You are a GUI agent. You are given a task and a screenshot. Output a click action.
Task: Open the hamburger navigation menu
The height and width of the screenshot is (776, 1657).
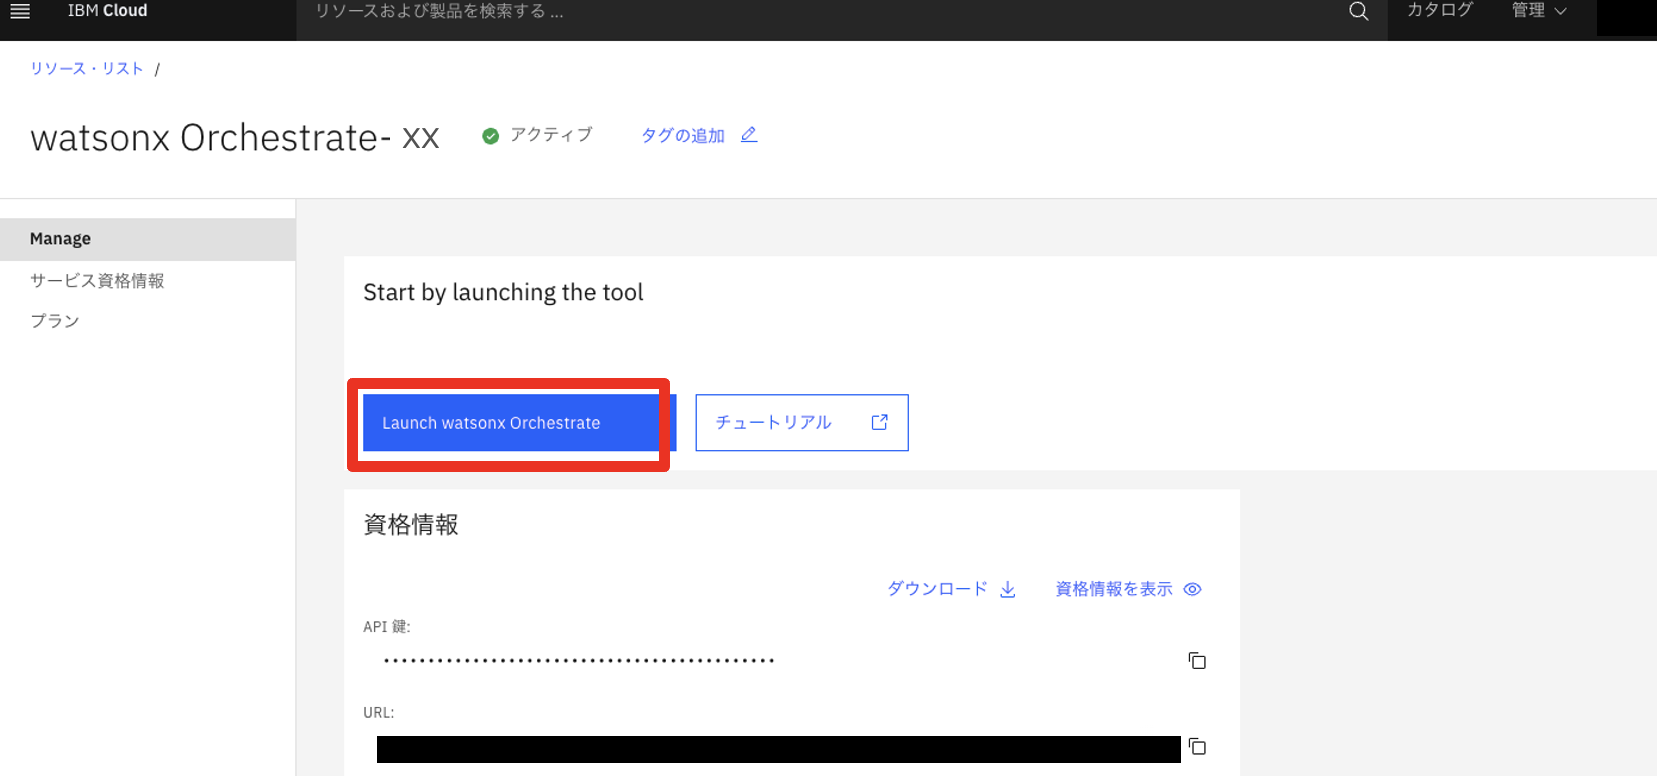(x=20, y=11)
